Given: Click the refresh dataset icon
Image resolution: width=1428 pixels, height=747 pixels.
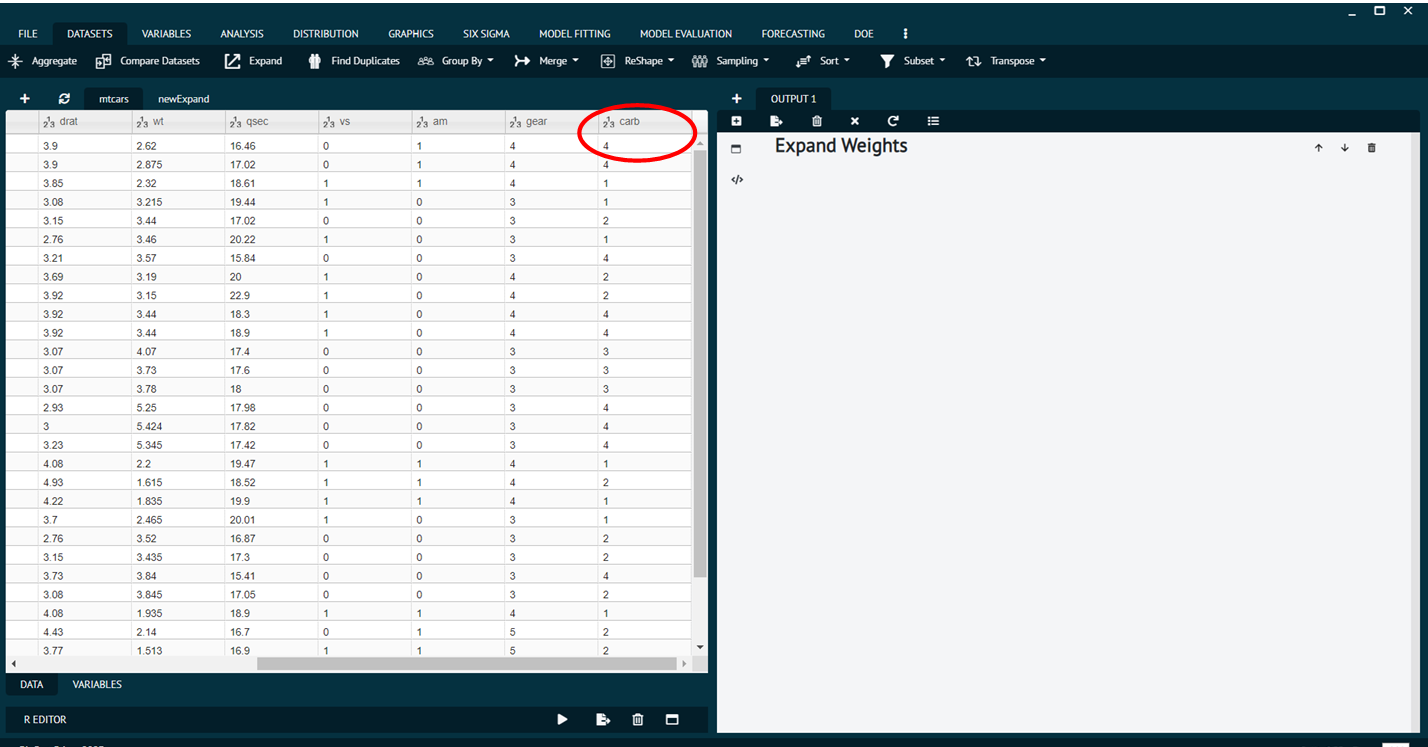Looking at the screenshot, I should click(64, 99).
